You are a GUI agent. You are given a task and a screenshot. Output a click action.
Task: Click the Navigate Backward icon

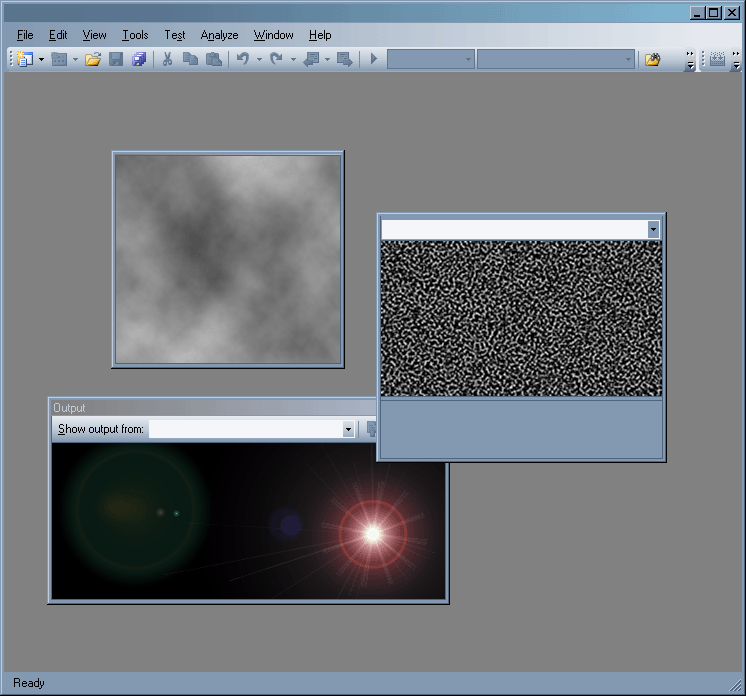tap(311, 59)
